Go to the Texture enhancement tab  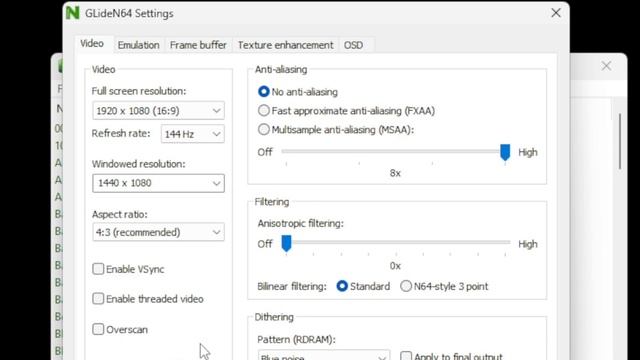tap(285, 45)
